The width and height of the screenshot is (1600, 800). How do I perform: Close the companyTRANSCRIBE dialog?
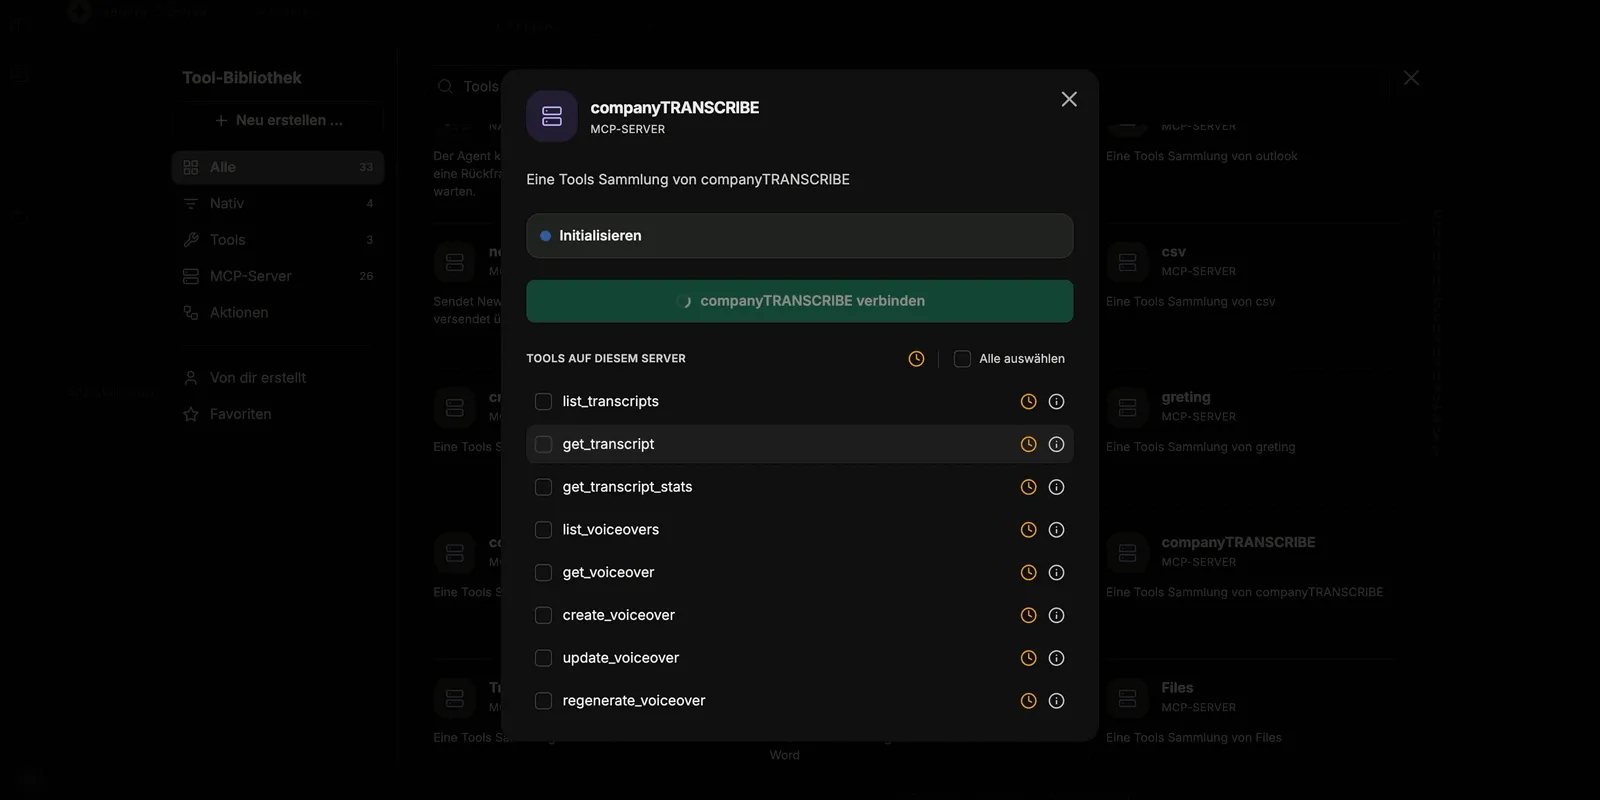pyautogui.click(x=1069, y=99)
